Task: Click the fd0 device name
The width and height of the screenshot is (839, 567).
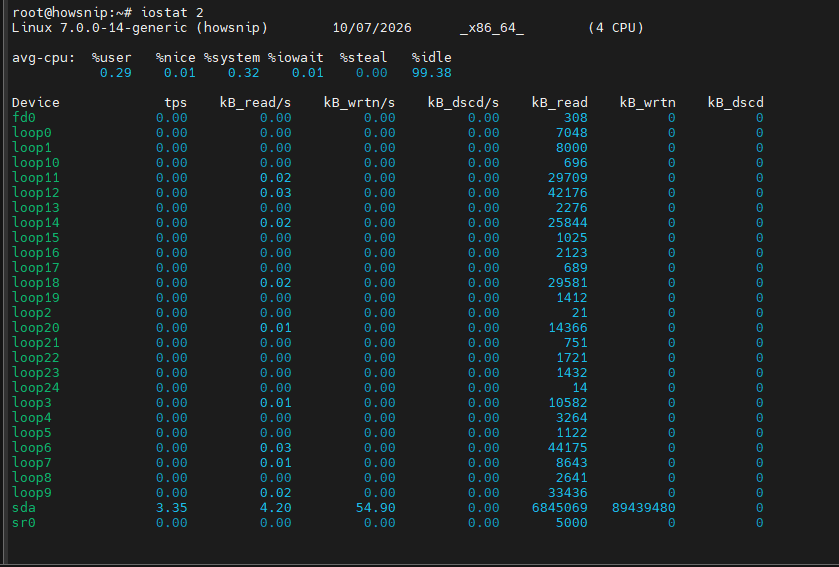Action: click(24, 118)
